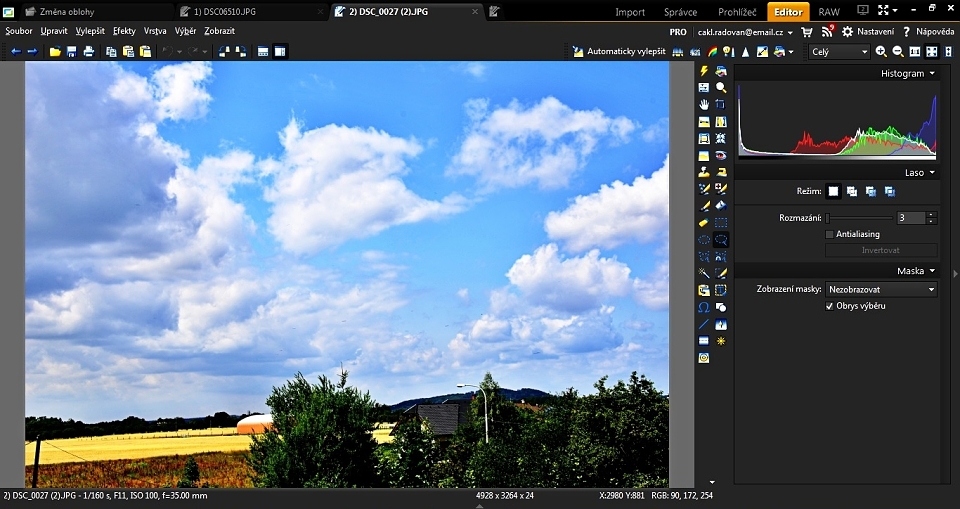Choose the Red-eye removal tool

click(721, 155)
